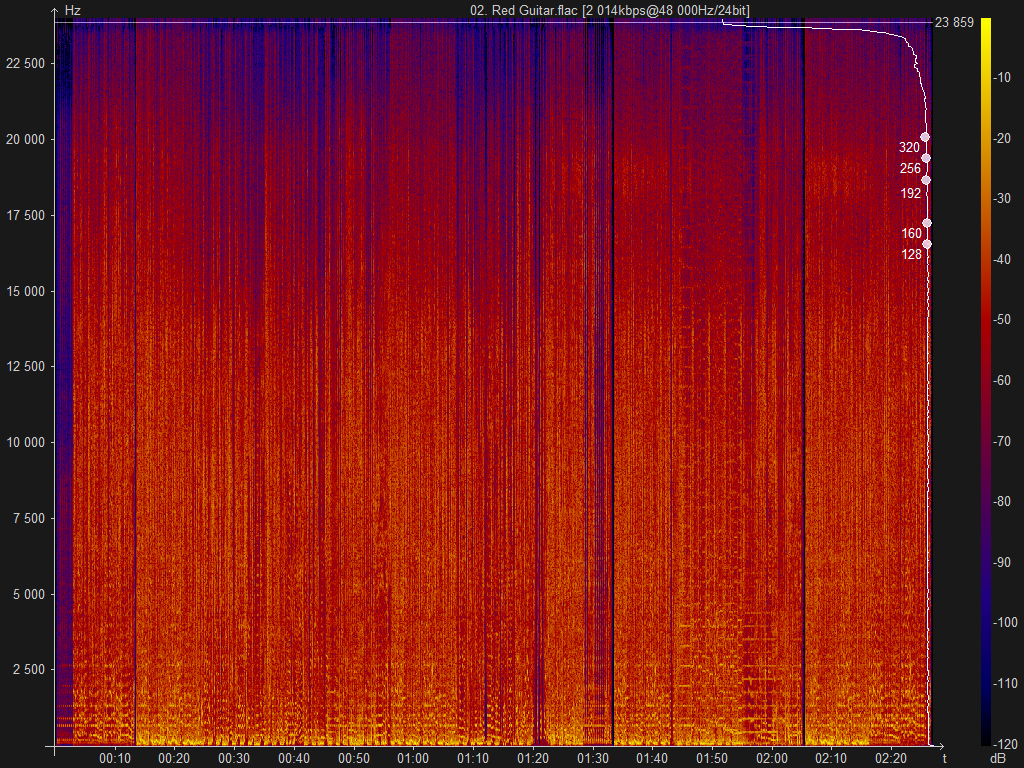
Task: Click the 00:20 time axis label
Action: 174,759
